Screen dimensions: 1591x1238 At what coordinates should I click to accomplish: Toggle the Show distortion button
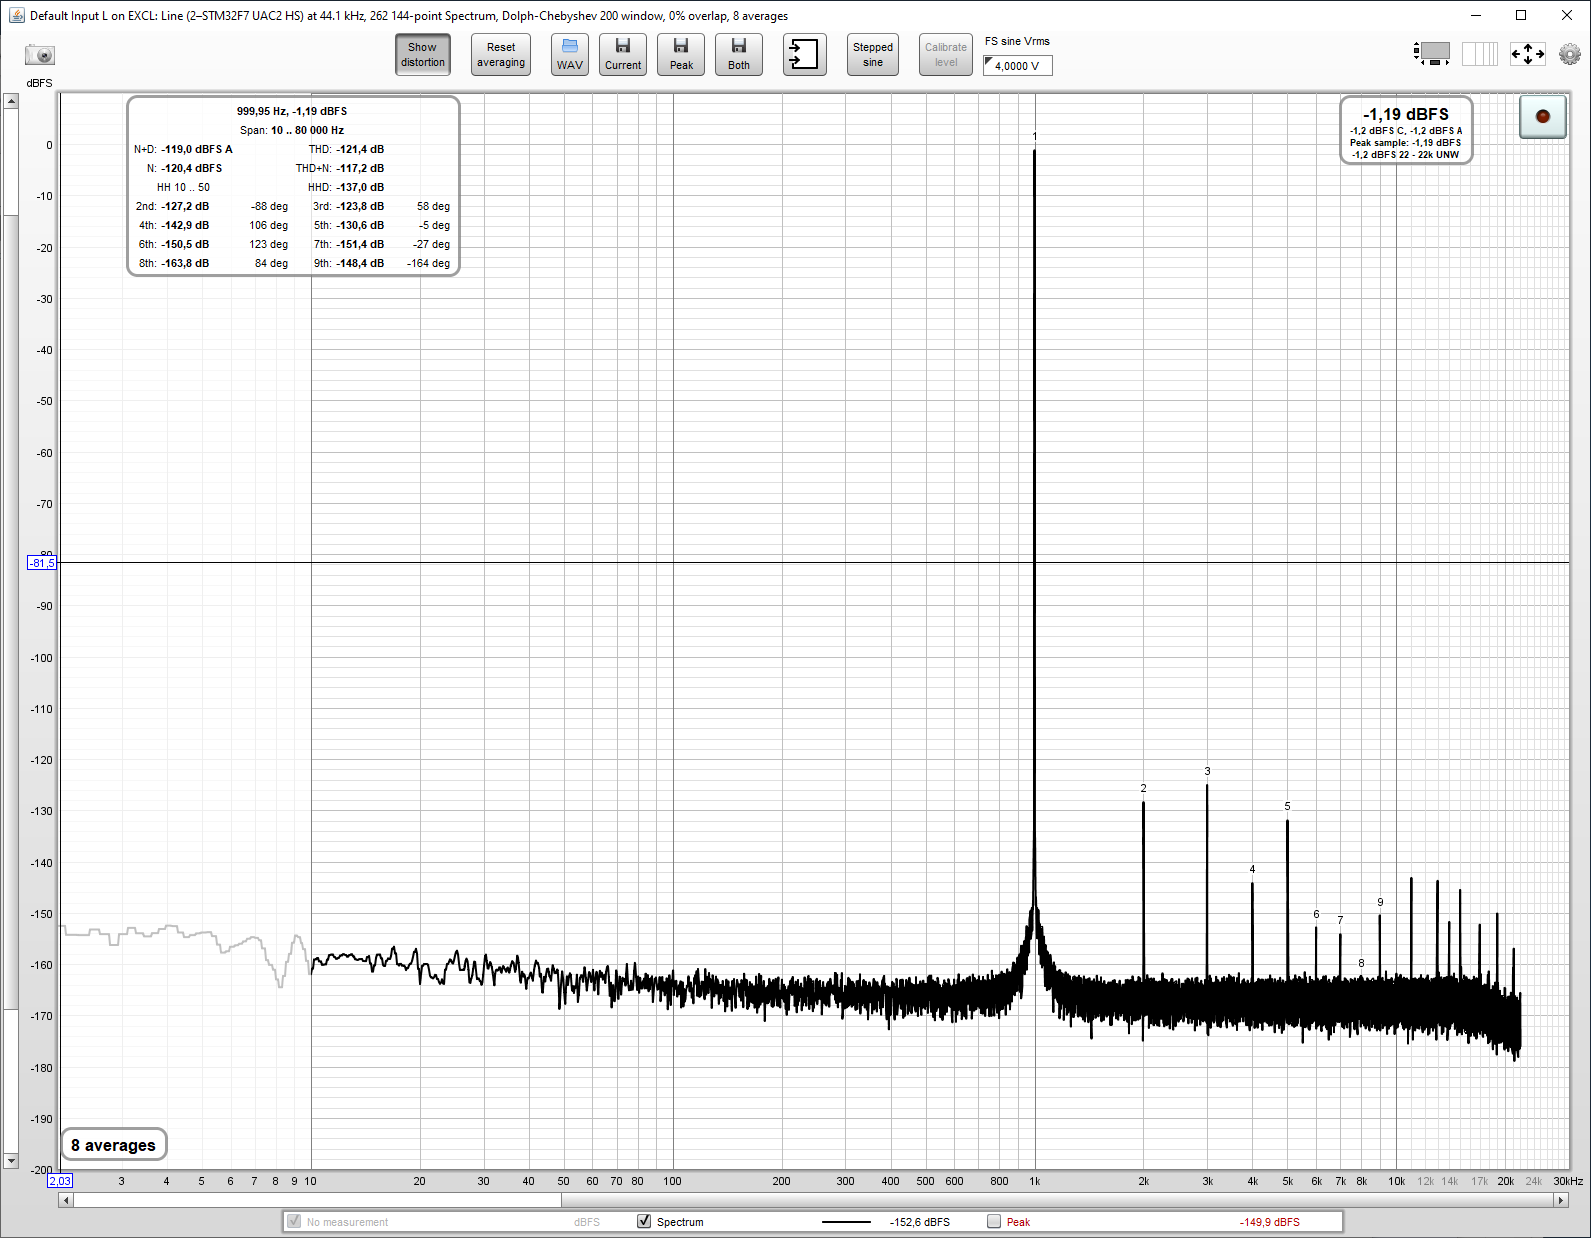click(423, 55)
